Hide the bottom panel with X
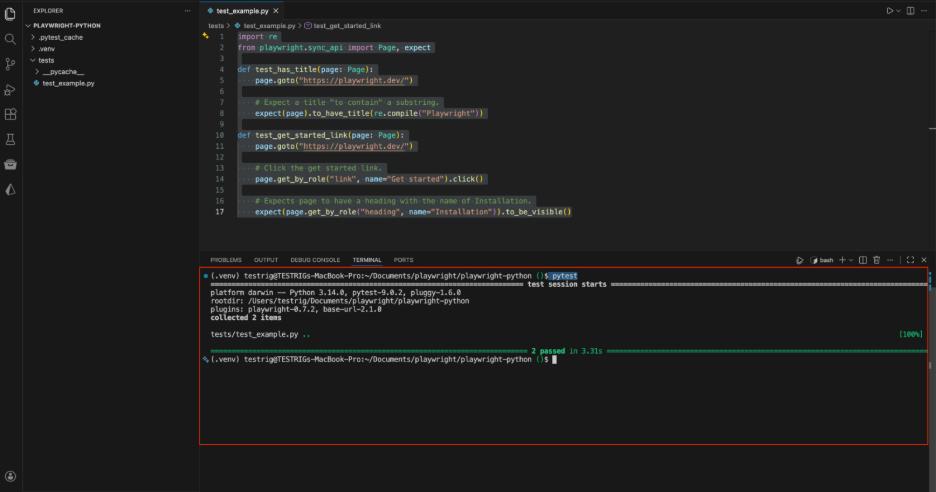Viewport: 936px width, 492px height. click(x=924, y=260)
